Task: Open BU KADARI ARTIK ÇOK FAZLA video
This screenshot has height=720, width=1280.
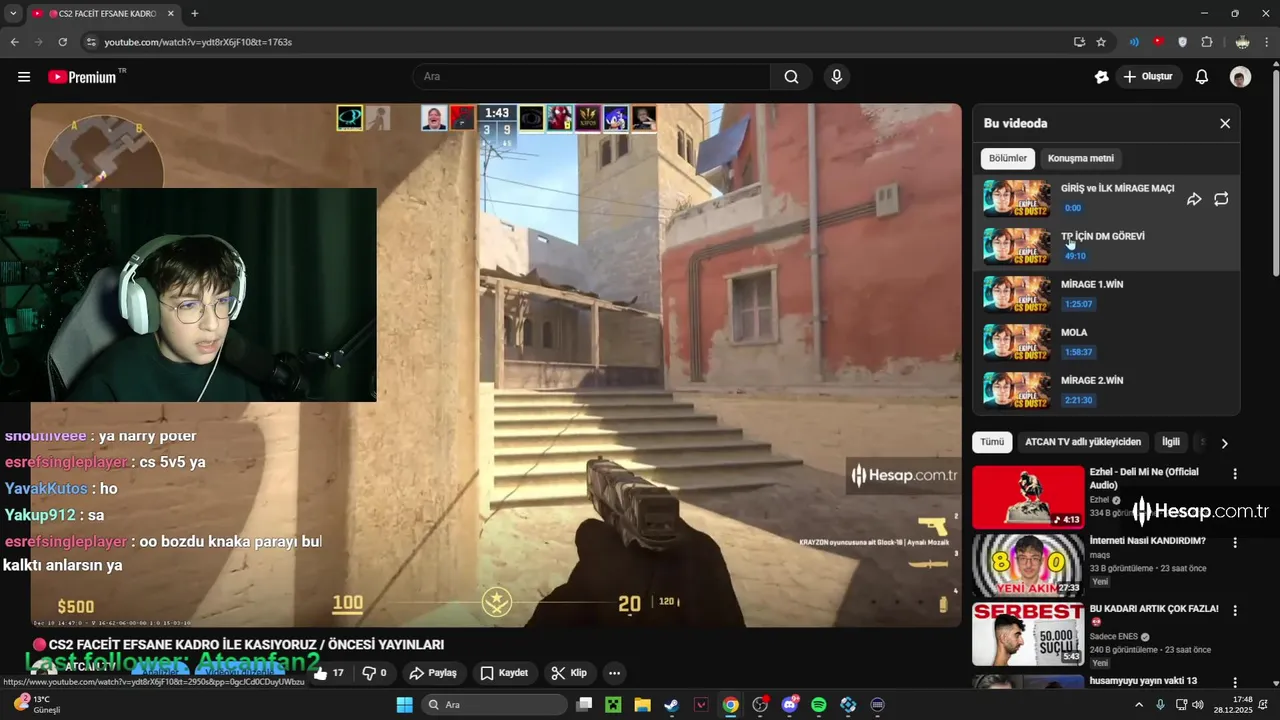Action: tap(1028, 634)
